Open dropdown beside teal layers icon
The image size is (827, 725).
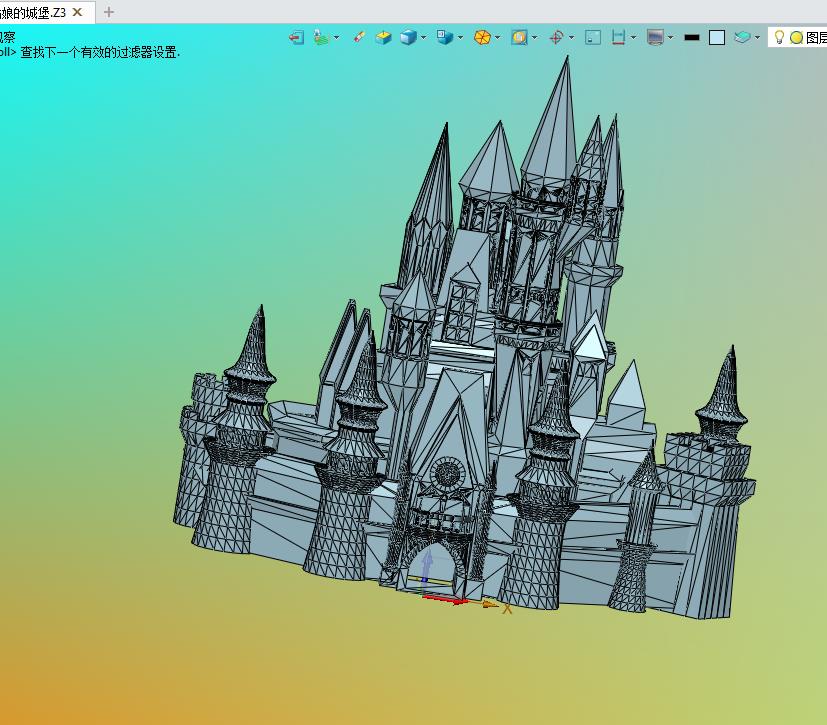pos(757,37)
